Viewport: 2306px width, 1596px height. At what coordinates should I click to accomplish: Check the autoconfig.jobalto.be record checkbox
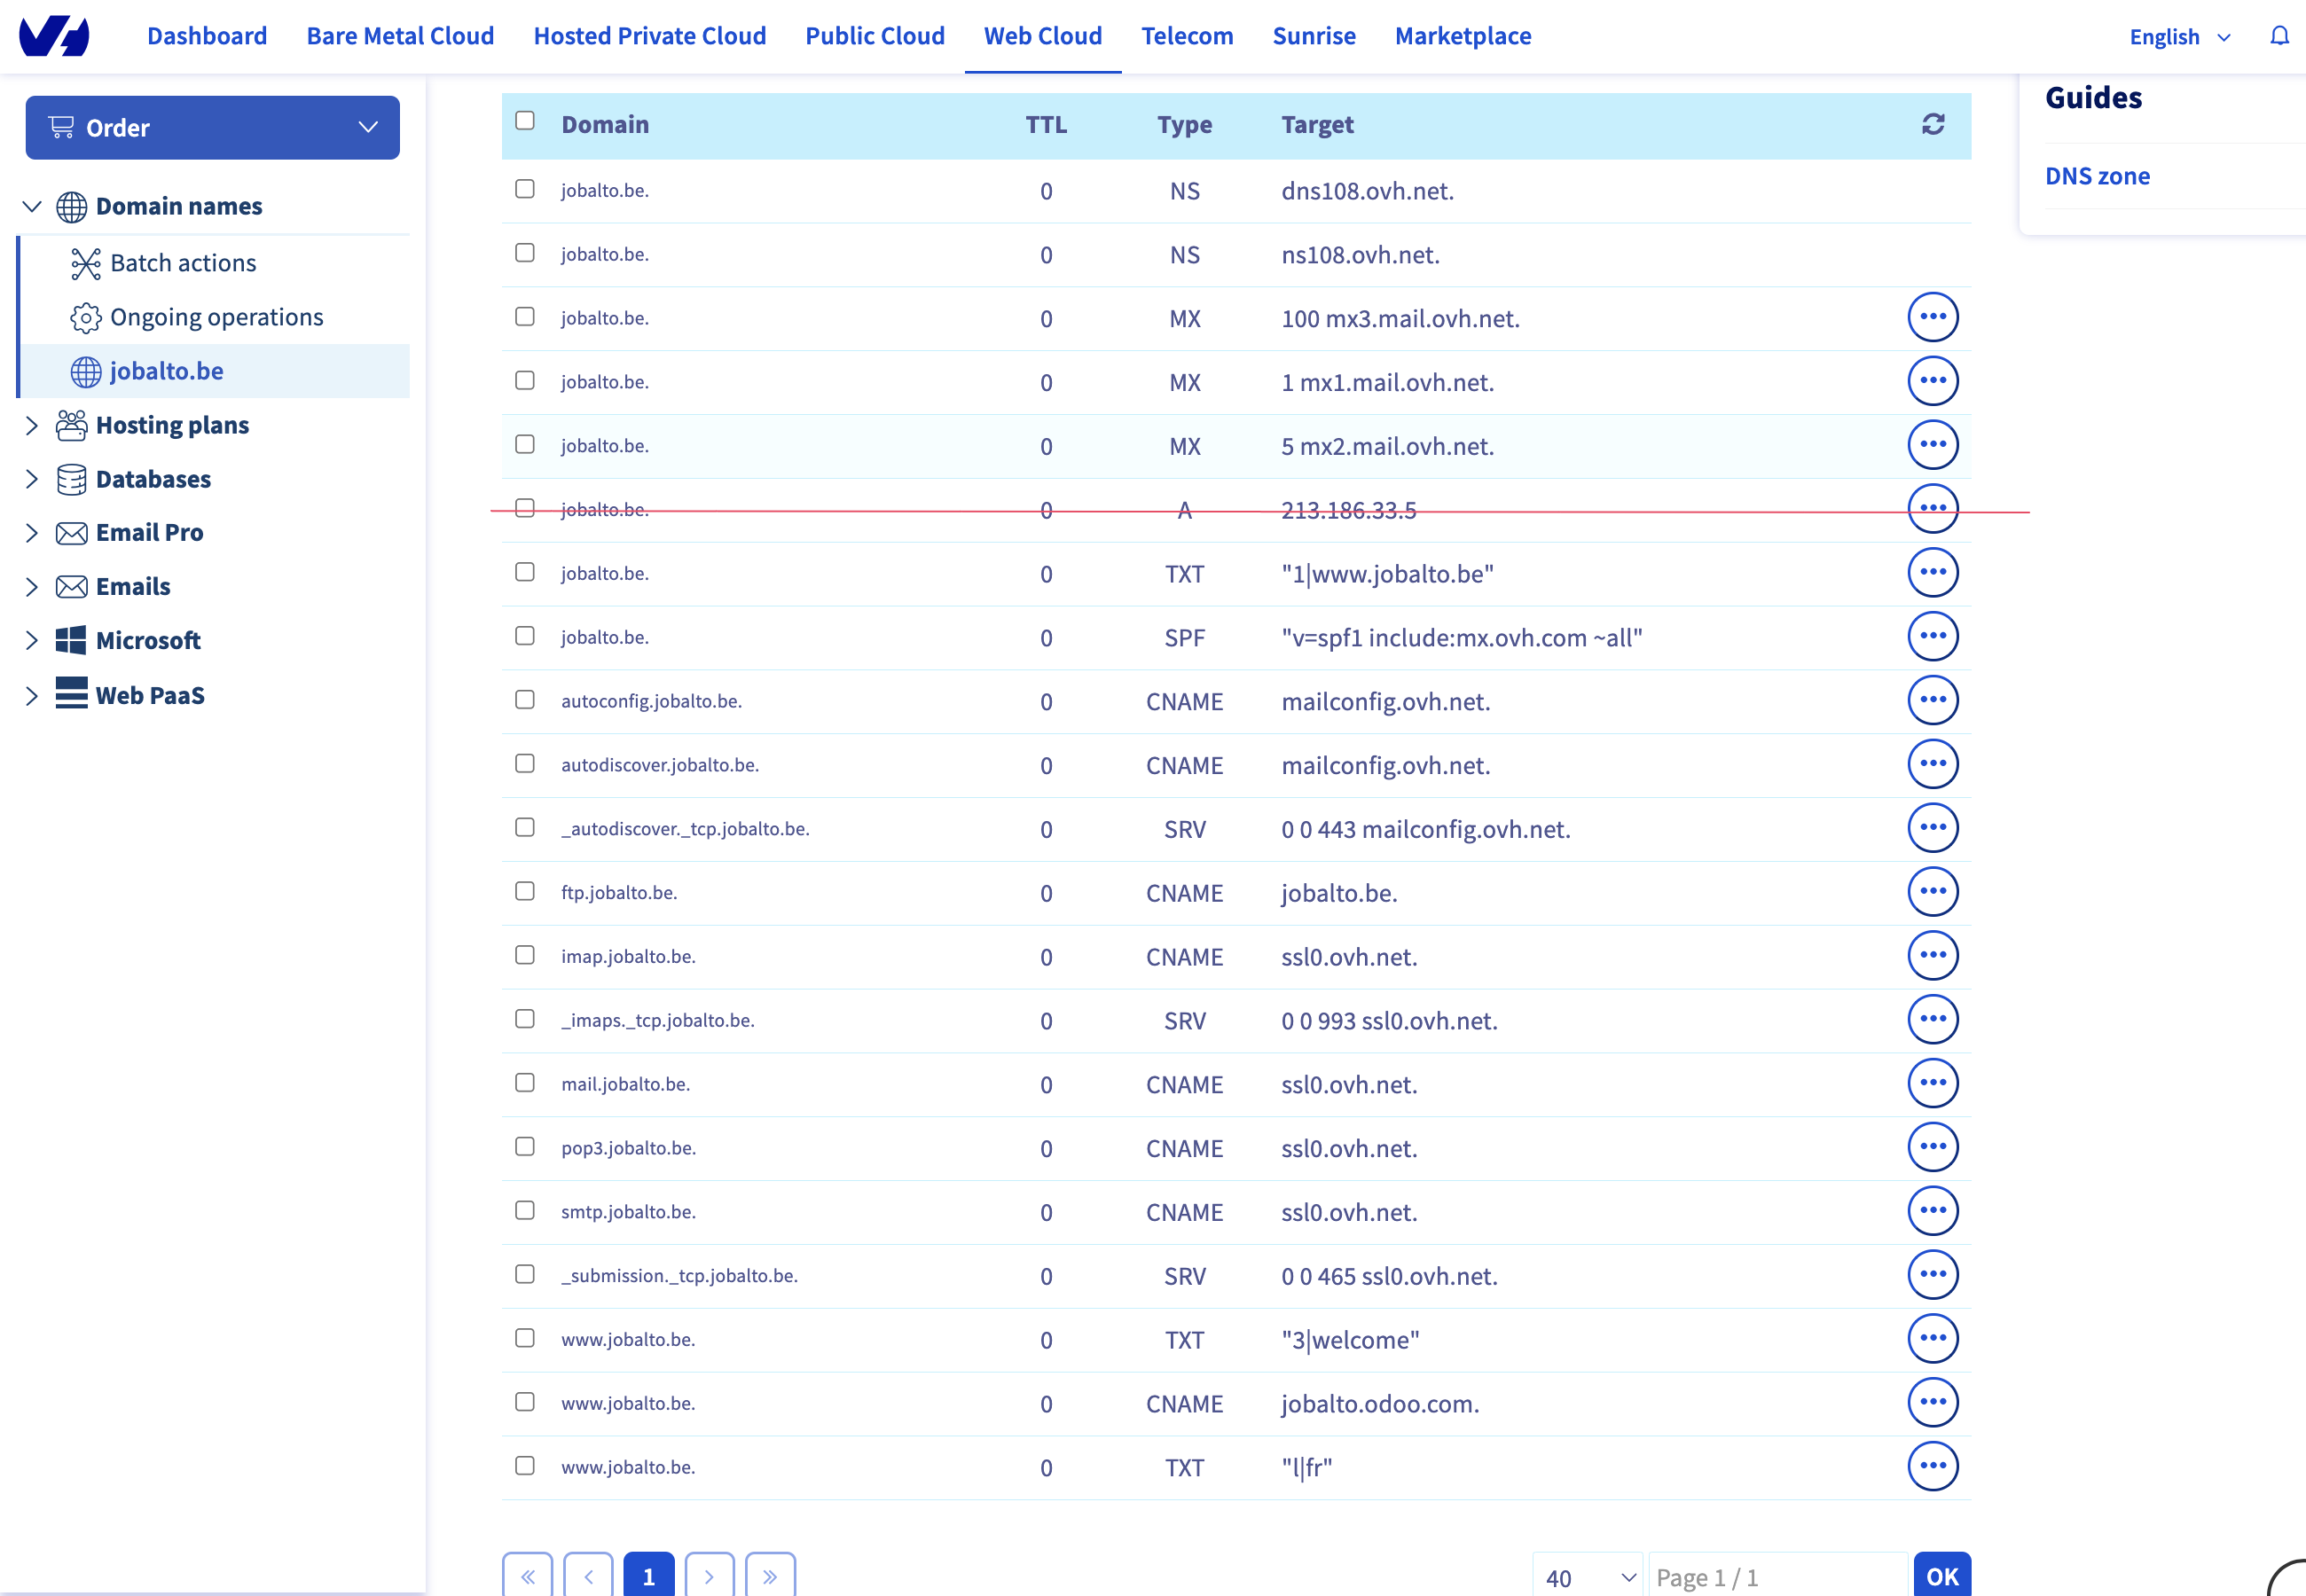click(x=525, y=699)
